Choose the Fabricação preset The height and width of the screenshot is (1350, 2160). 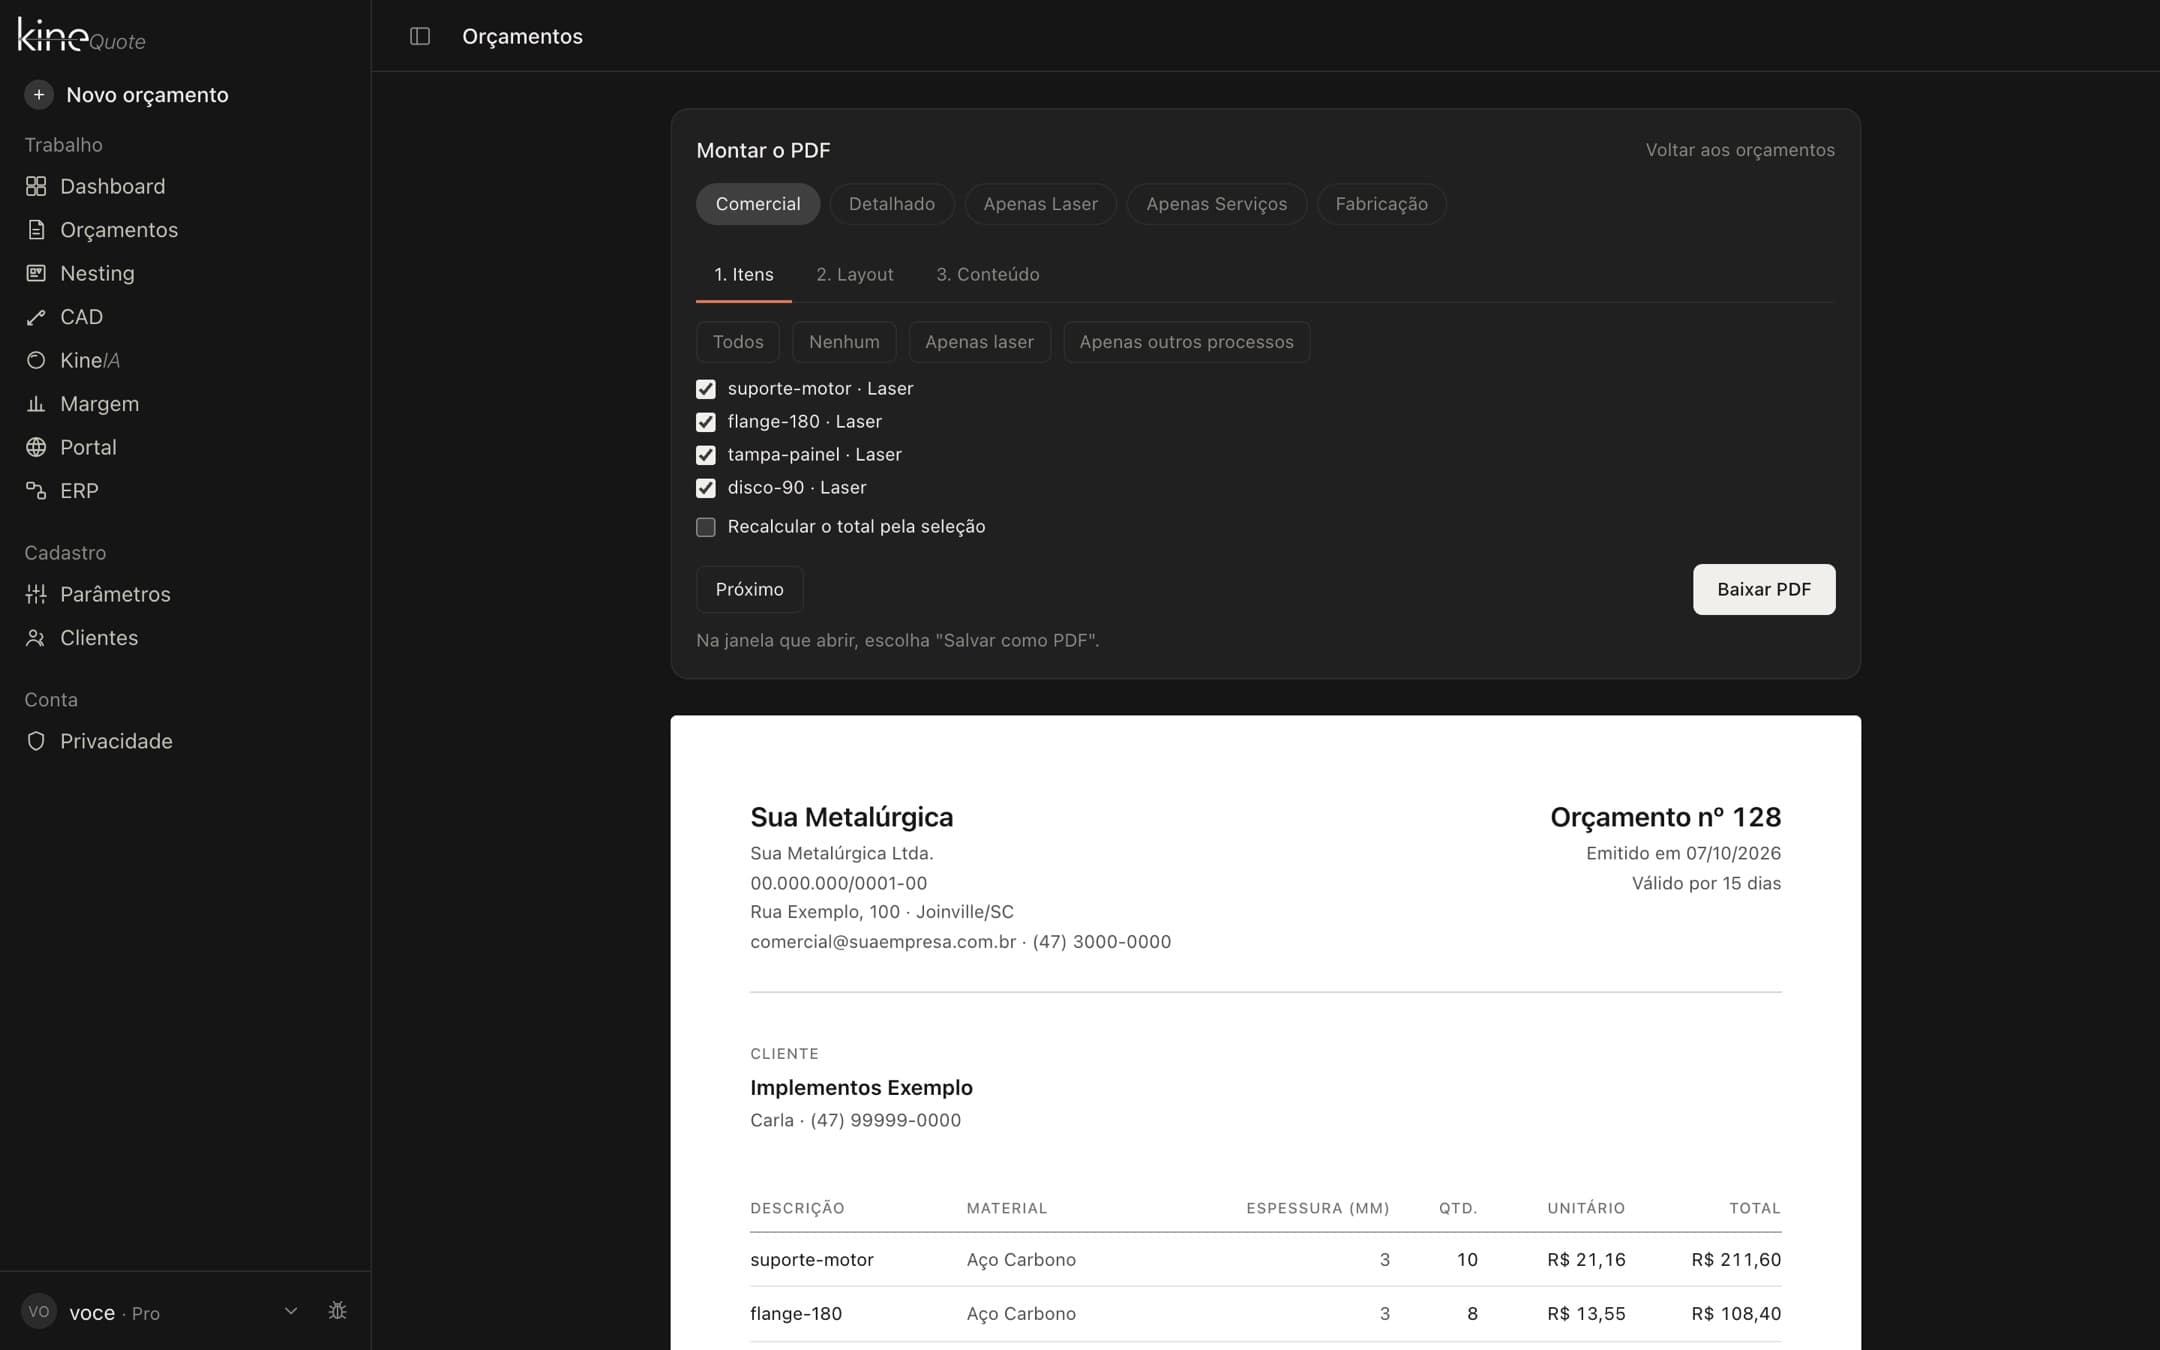1382,204
